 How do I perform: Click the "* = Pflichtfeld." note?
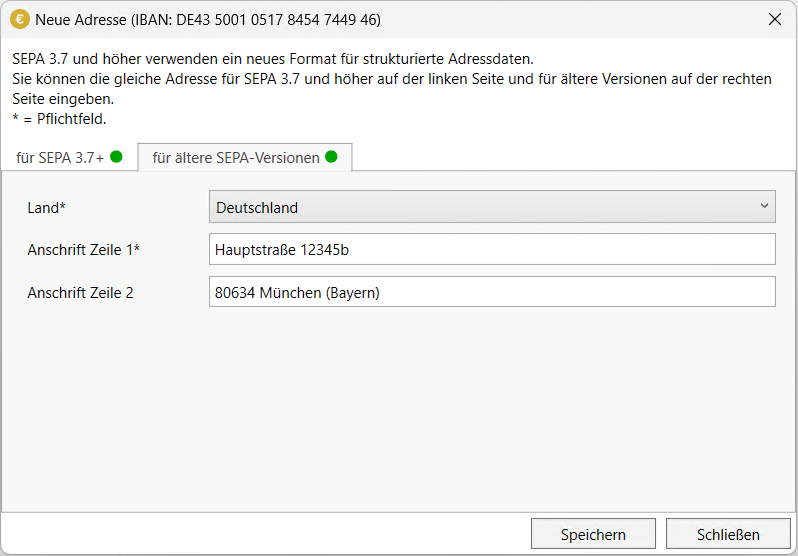[x=59, y=120]
